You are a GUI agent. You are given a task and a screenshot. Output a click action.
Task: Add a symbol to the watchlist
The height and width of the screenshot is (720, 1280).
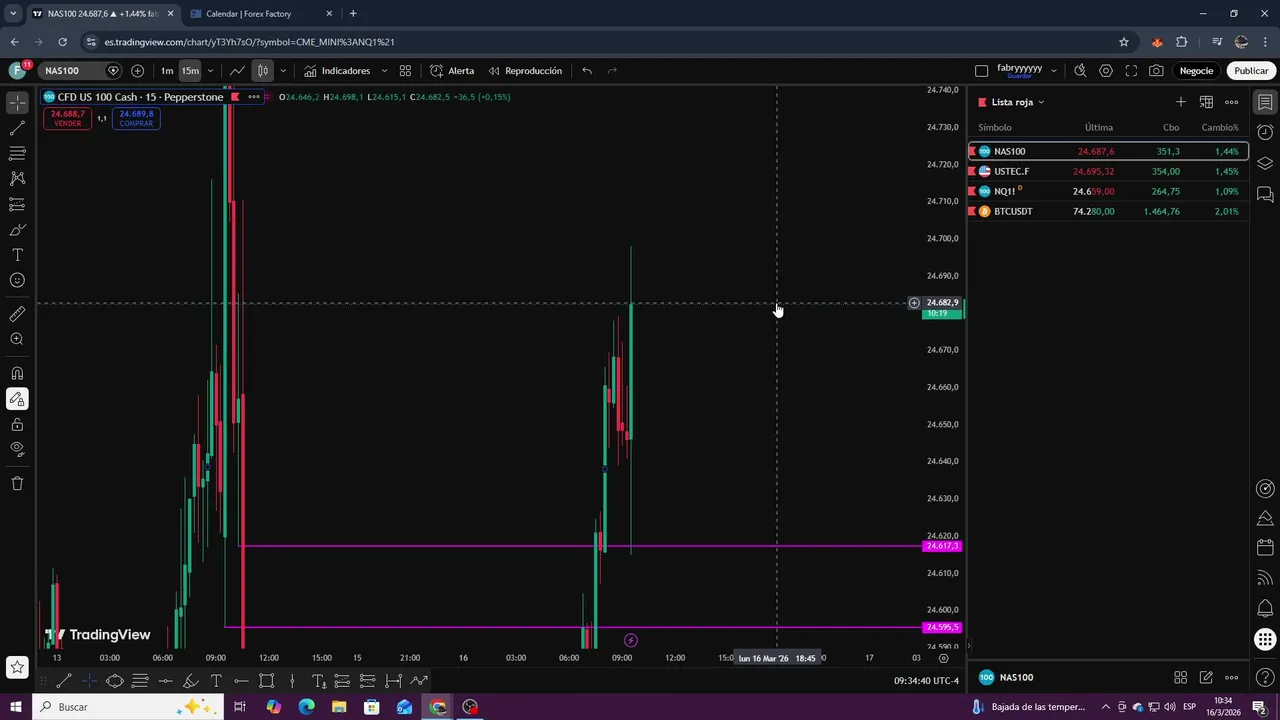pyautogui.click(x=1180, y=102)
